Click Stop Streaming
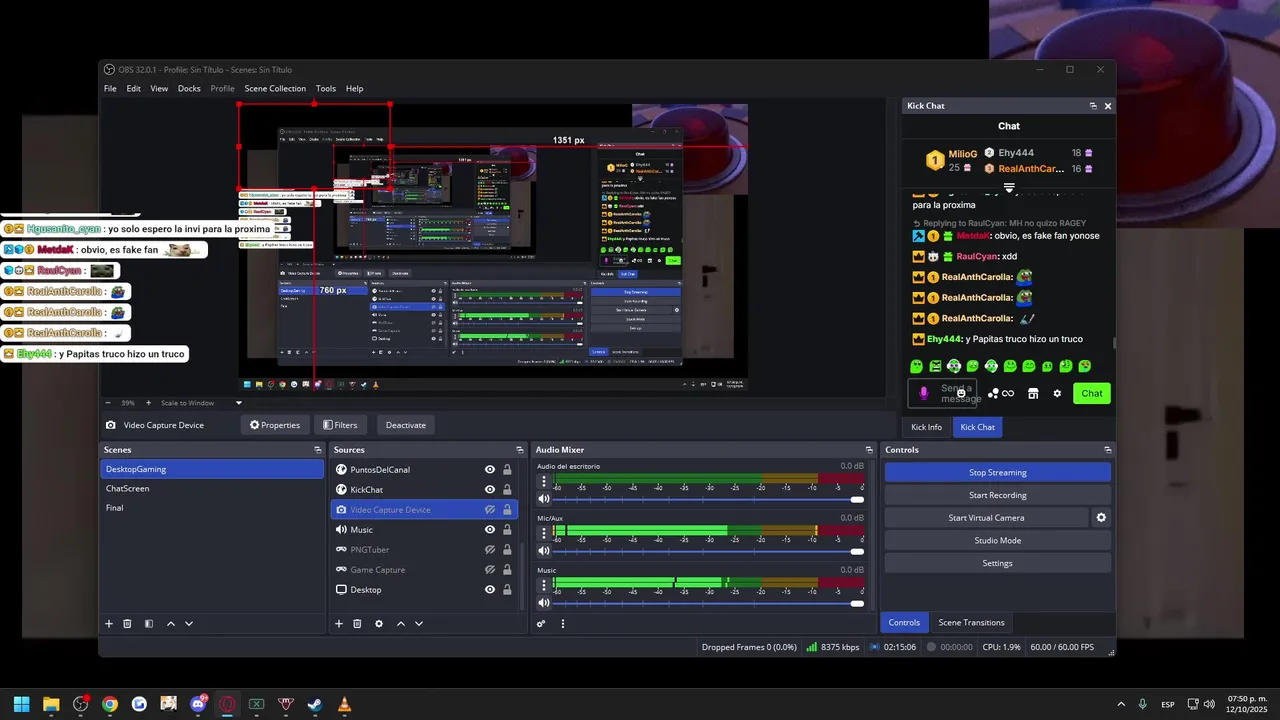 [x=998, y=472]
